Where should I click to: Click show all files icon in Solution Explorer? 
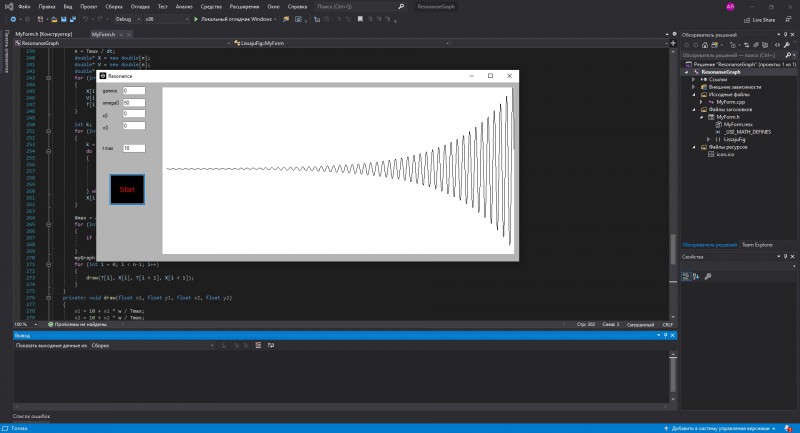765,45
